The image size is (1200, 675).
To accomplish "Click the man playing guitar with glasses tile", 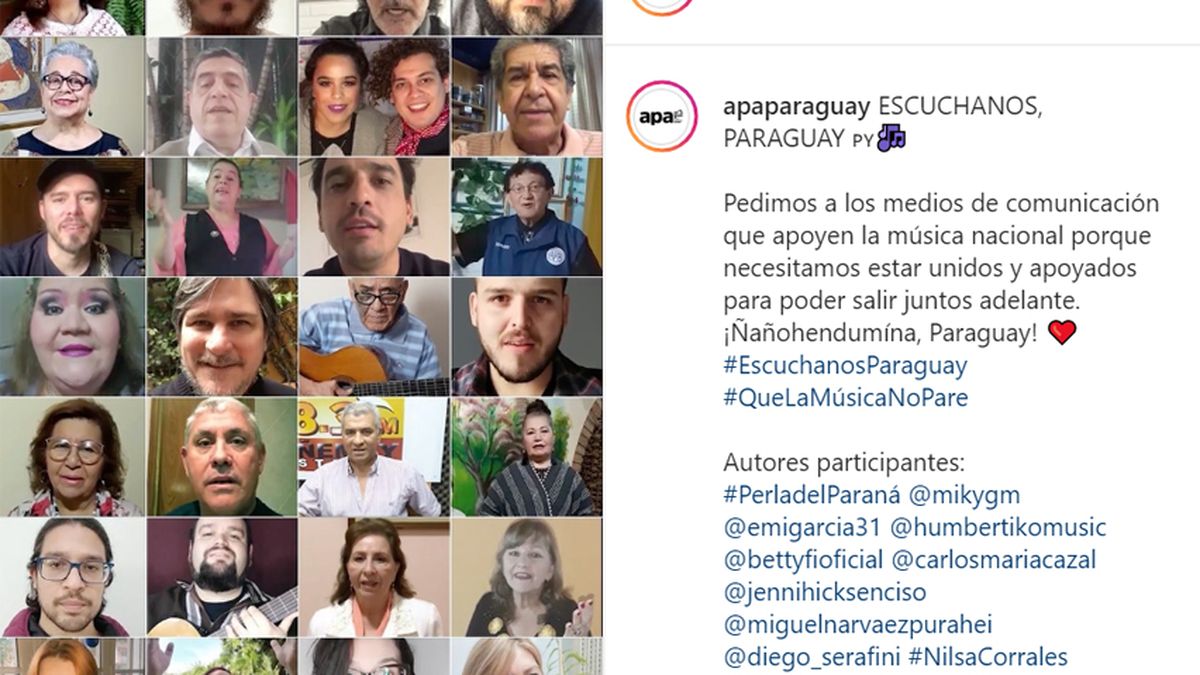I will (374, 336).
